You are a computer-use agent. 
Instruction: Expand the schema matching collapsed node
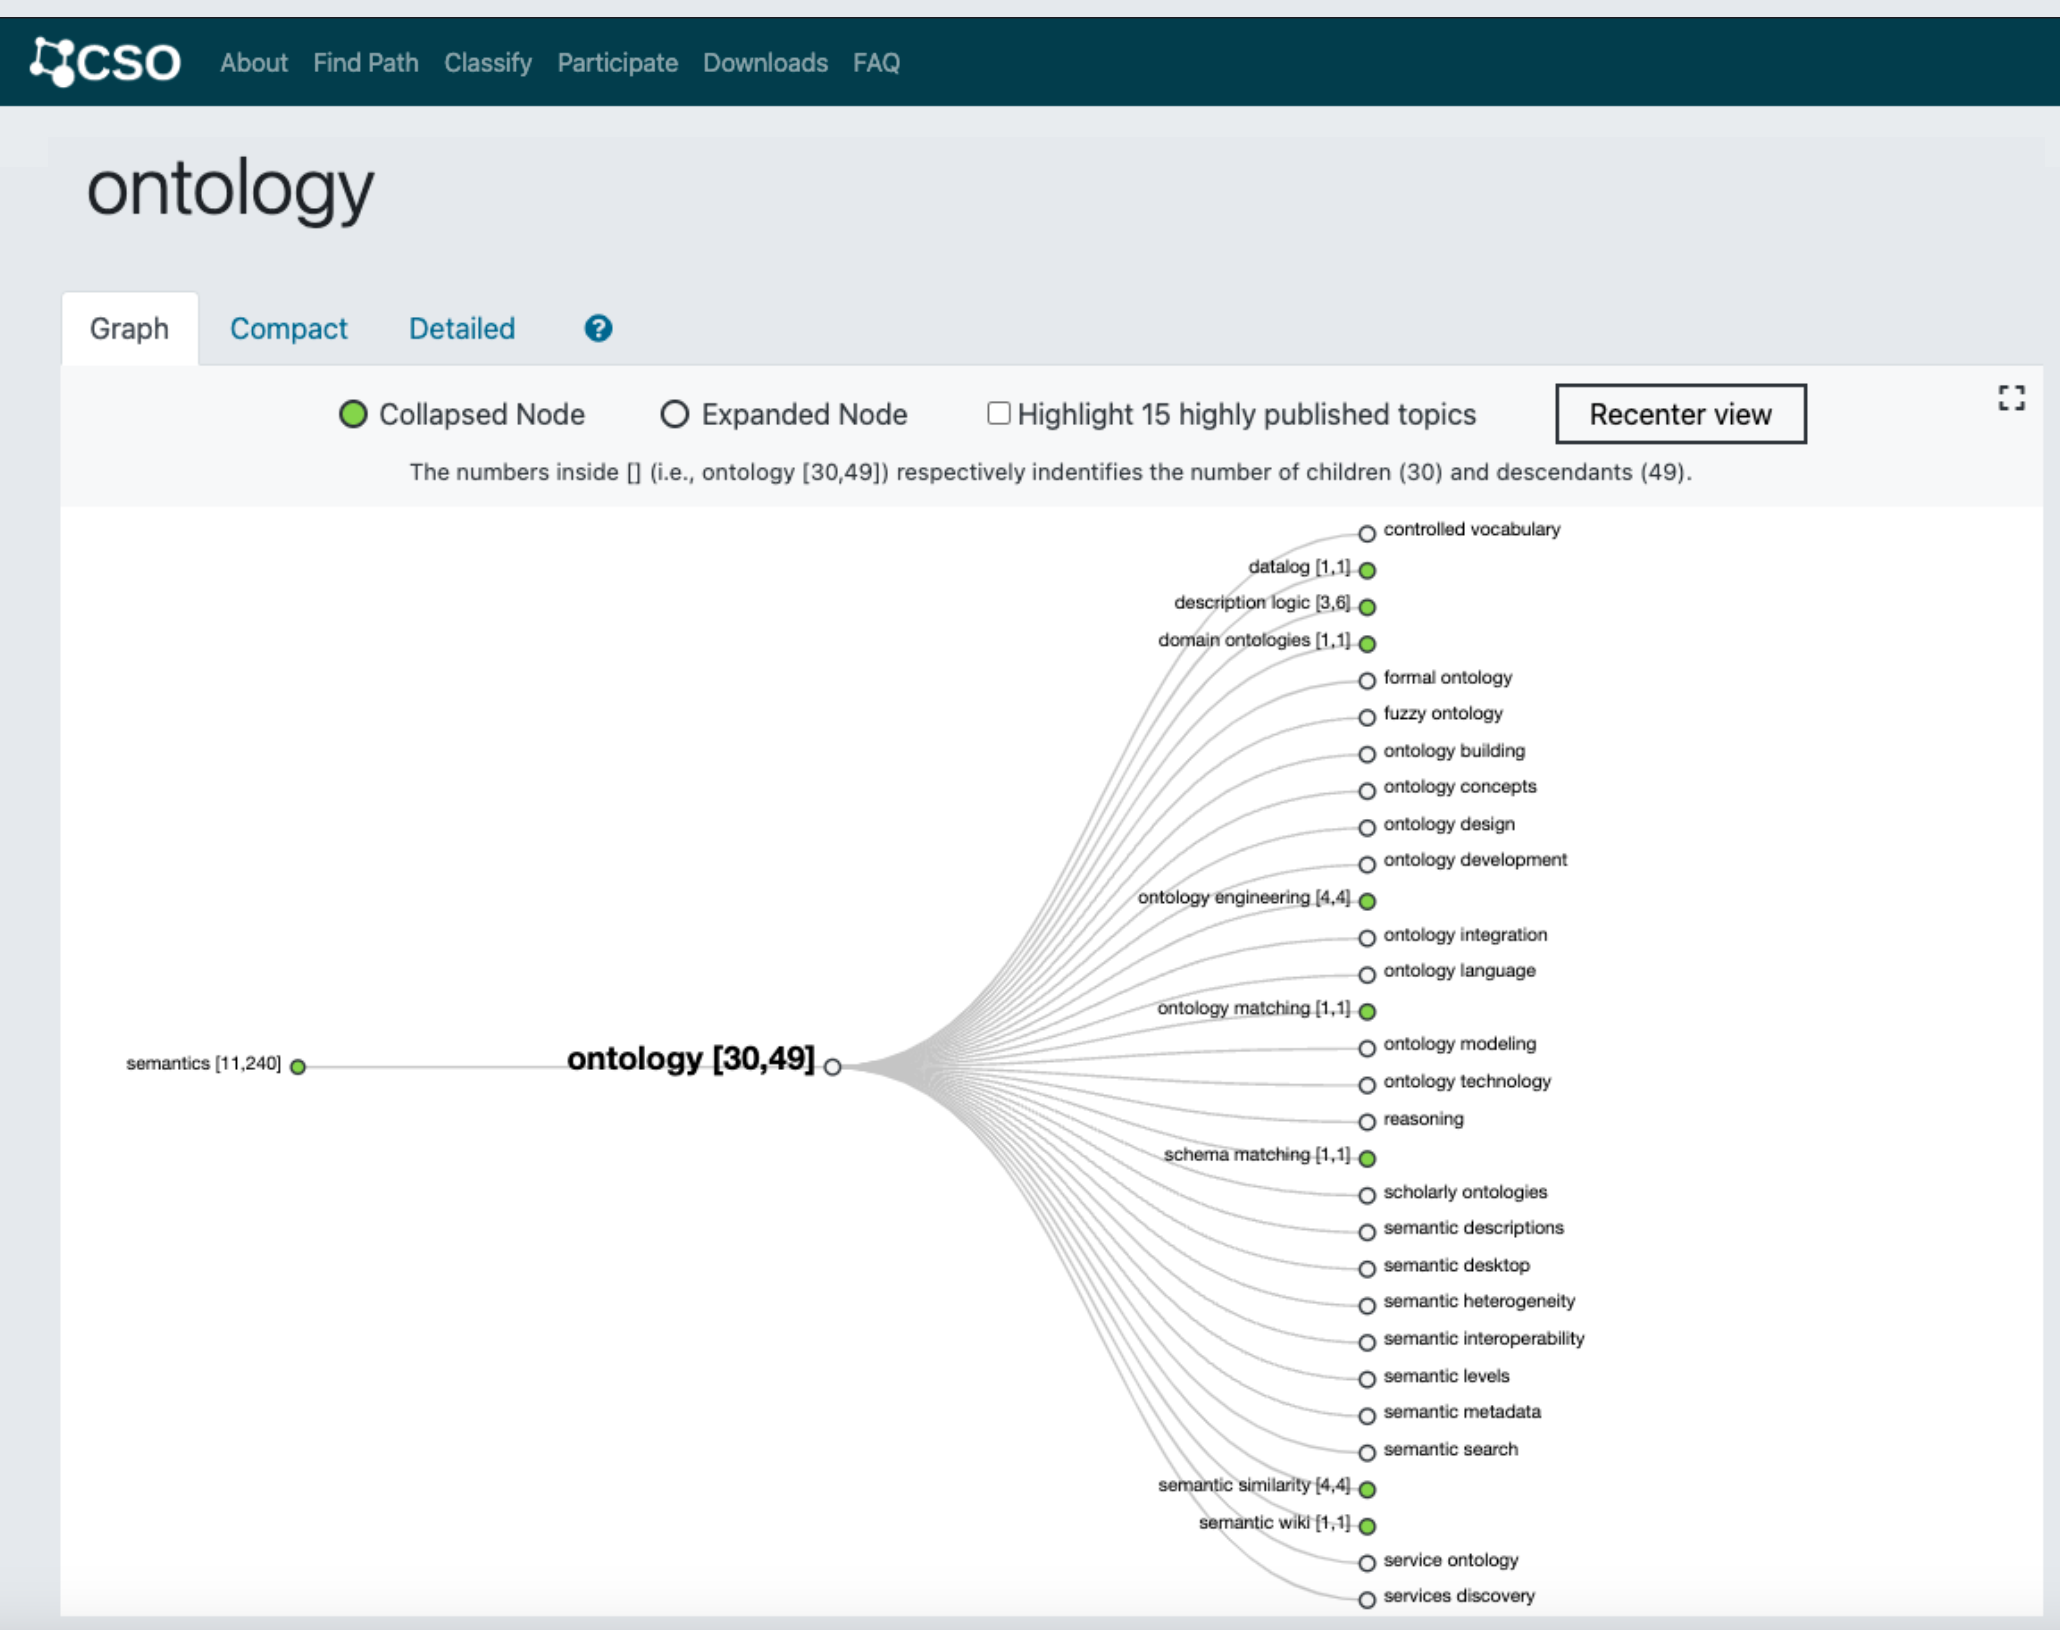coord(1367,1158)
